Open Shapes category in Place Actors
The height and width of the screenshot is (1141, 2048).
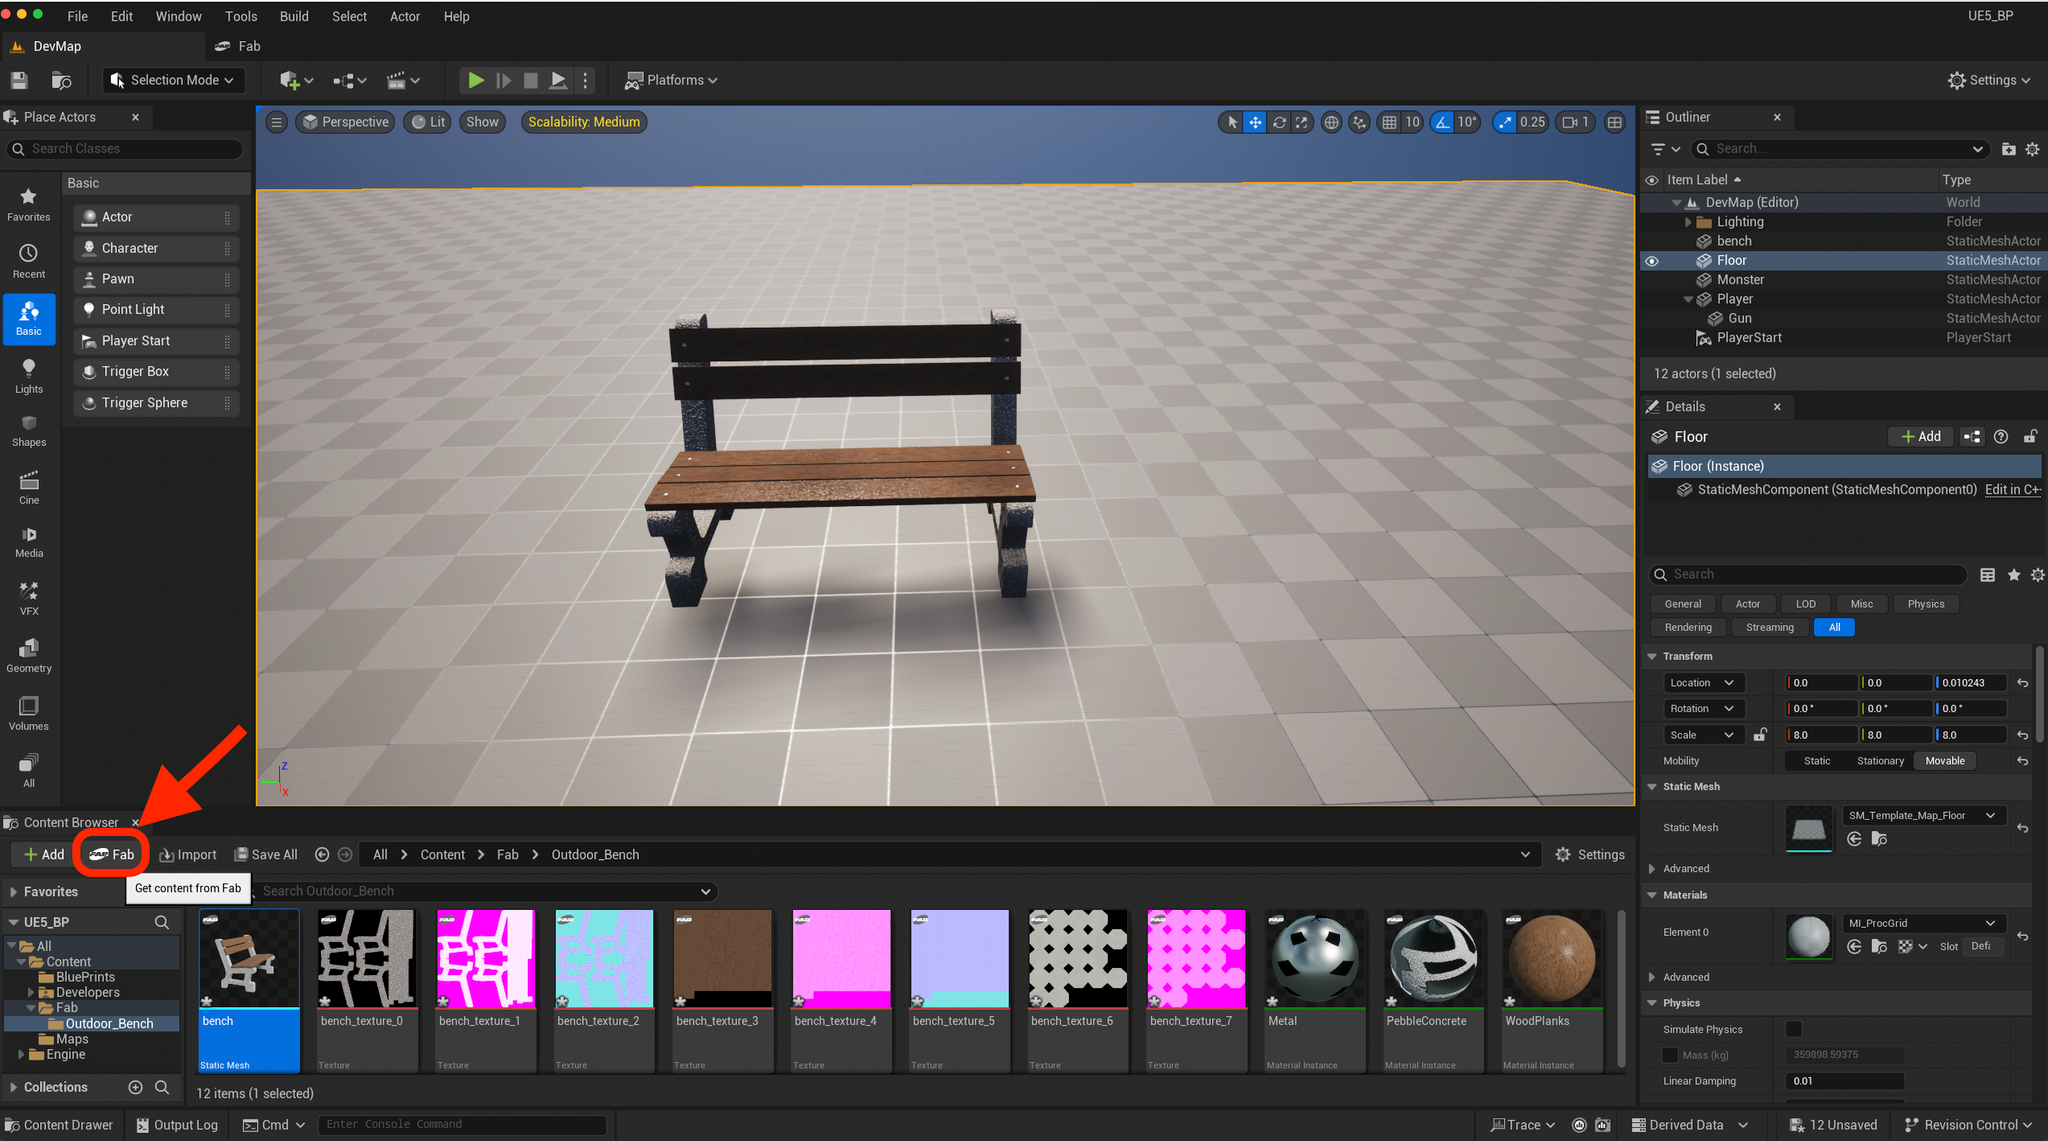click(x=29, y=431)
